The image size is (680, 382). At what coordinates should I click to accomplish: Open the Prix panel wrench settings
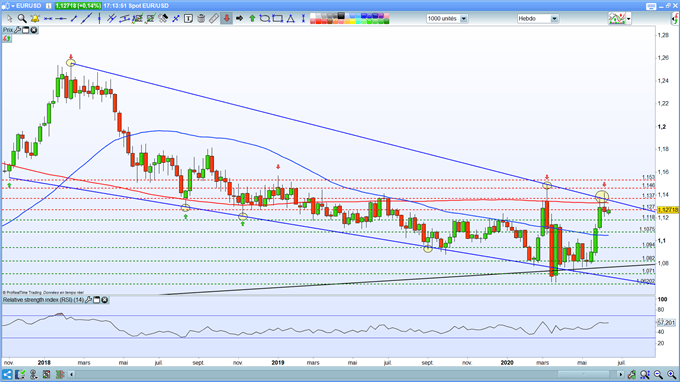[x=17, y=30]
